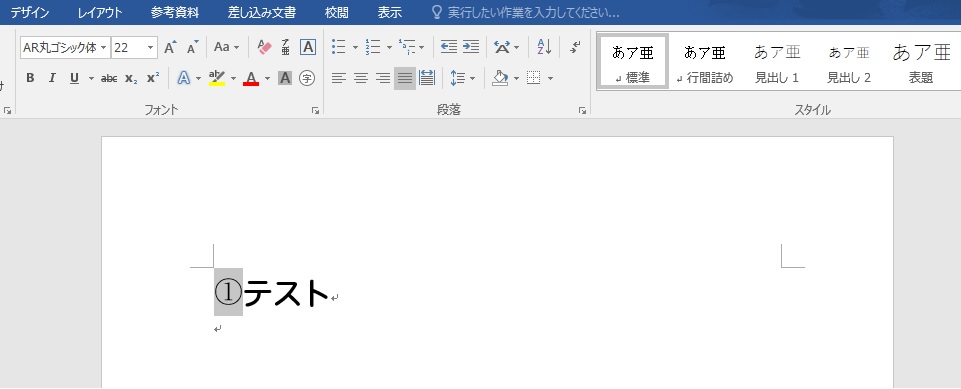The image size is (961, 389).
Task: Open the font color dropdown arrow
Action: click(267, 78)
